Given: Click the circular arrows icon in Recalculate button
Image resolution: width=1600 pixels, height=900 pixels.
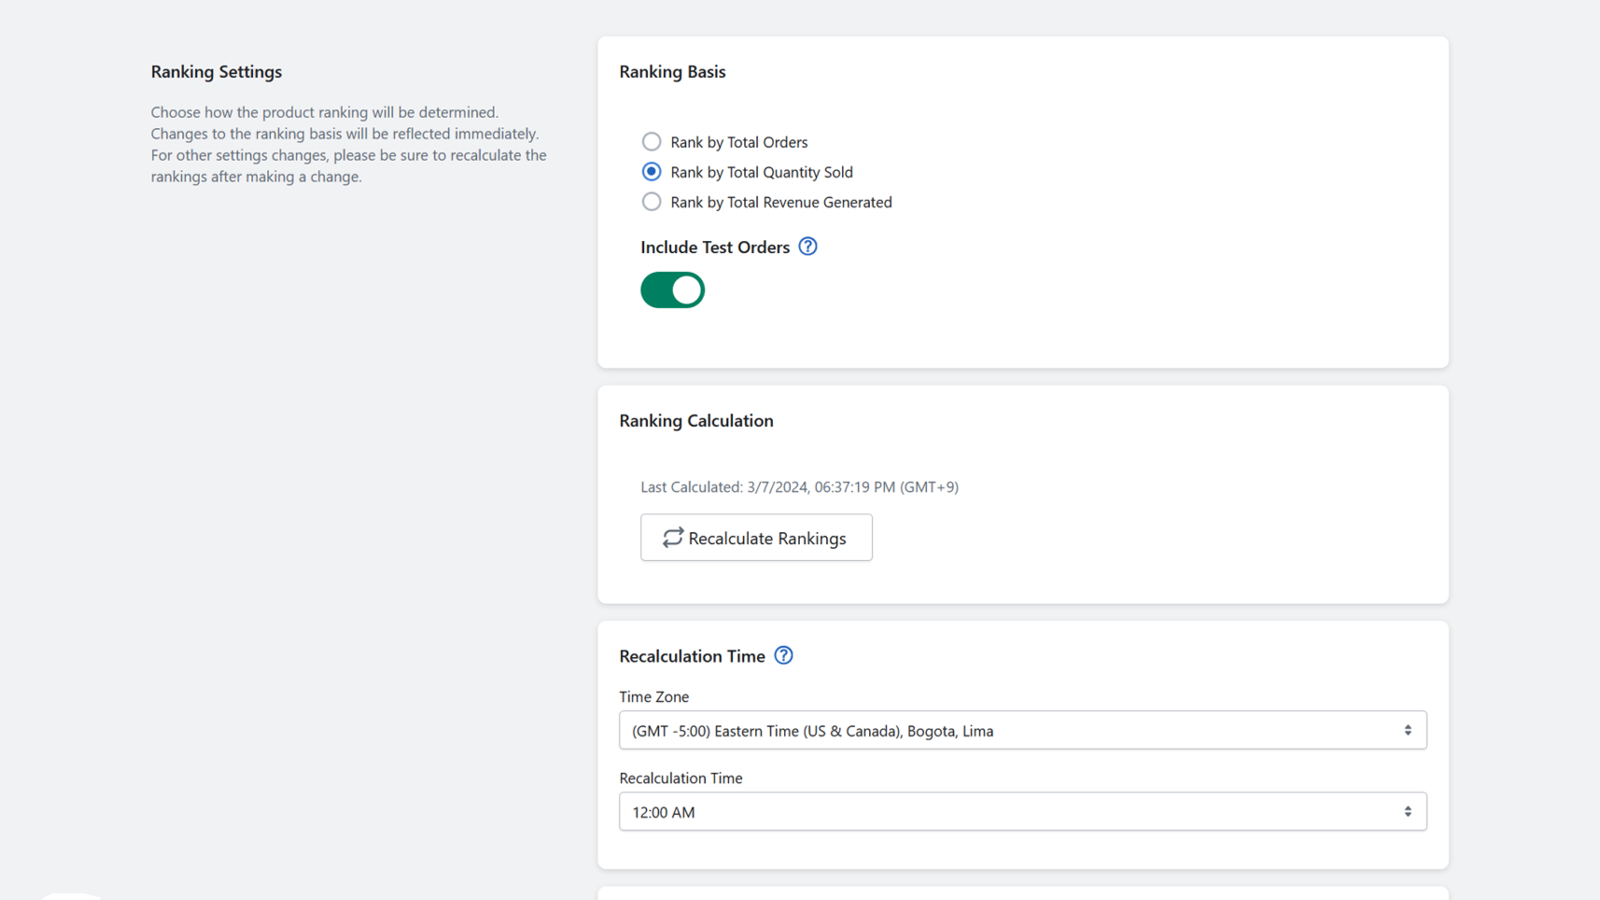Looking at the screenshot, I should 673,538.
